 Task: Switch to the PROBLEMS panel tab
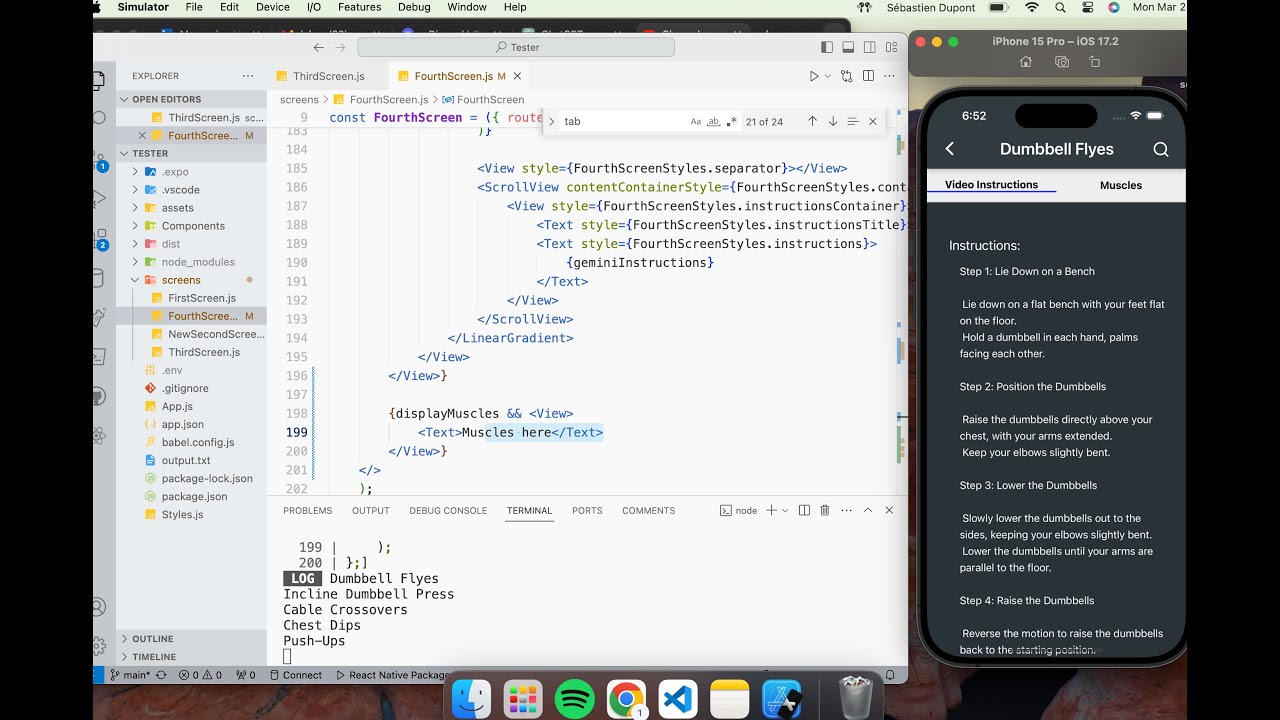click(x=307, y=510)
